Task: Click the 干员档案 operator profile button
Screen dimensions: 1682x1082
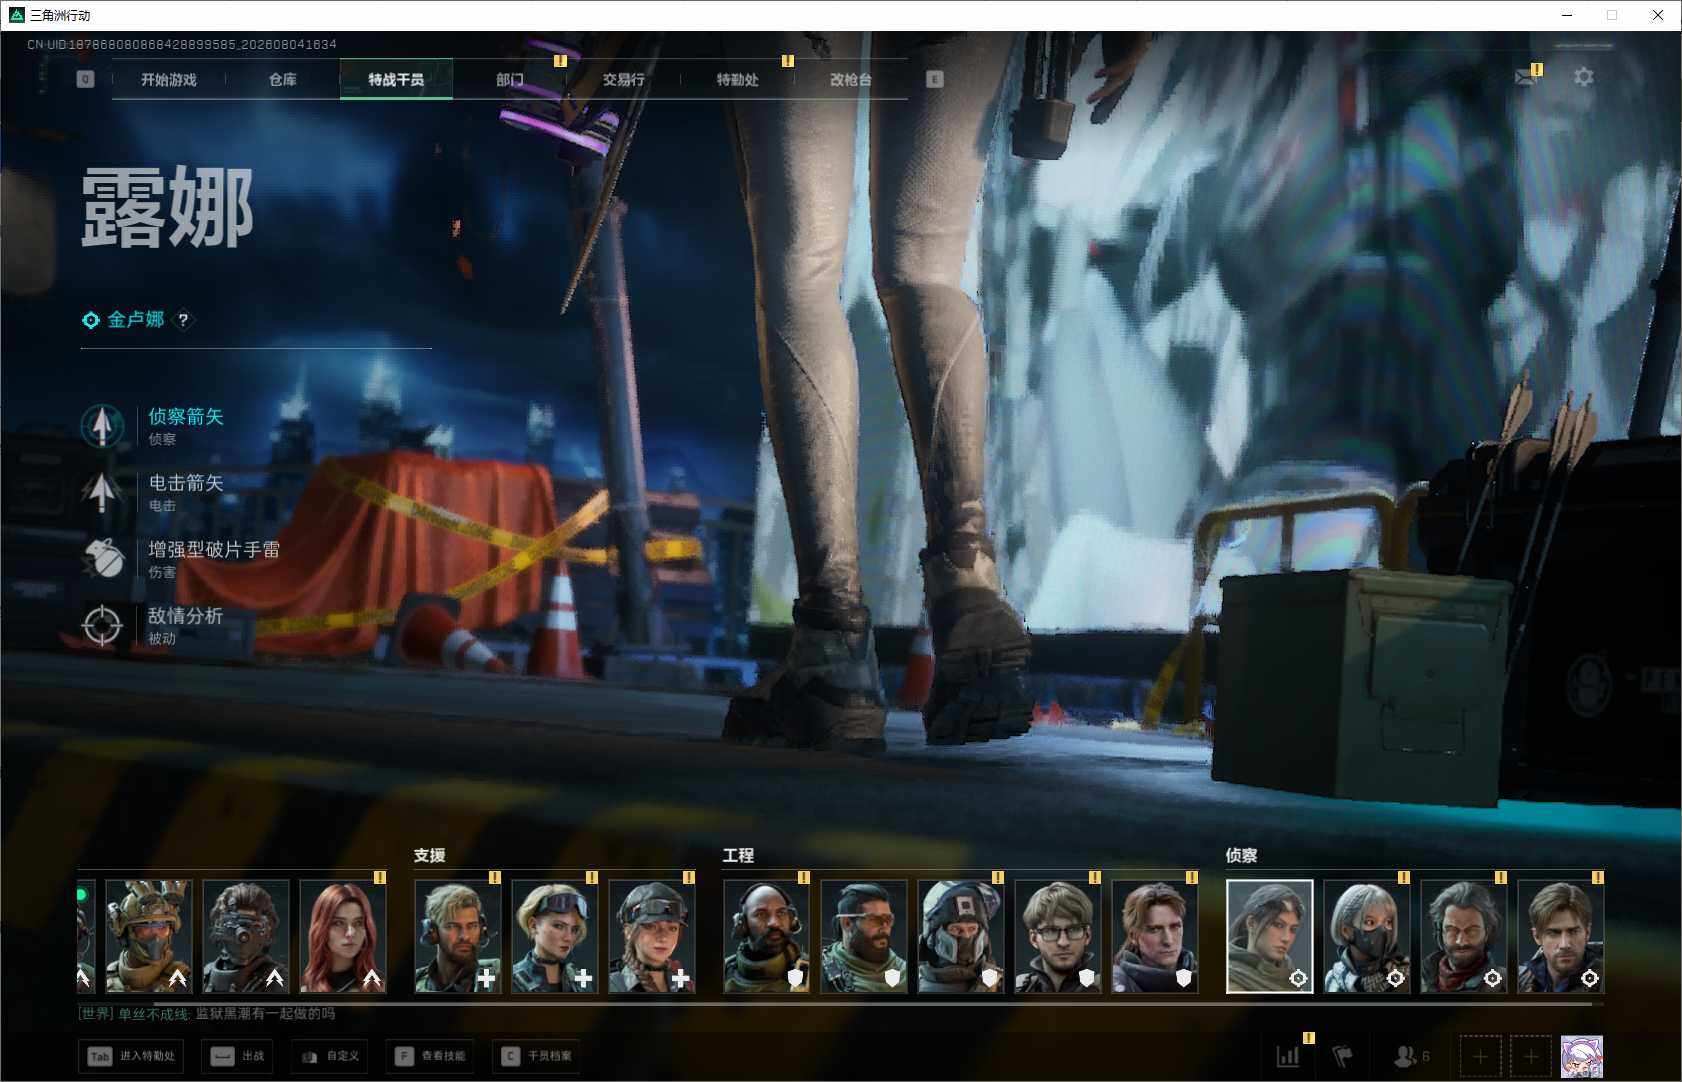Action: [537, 1056]
